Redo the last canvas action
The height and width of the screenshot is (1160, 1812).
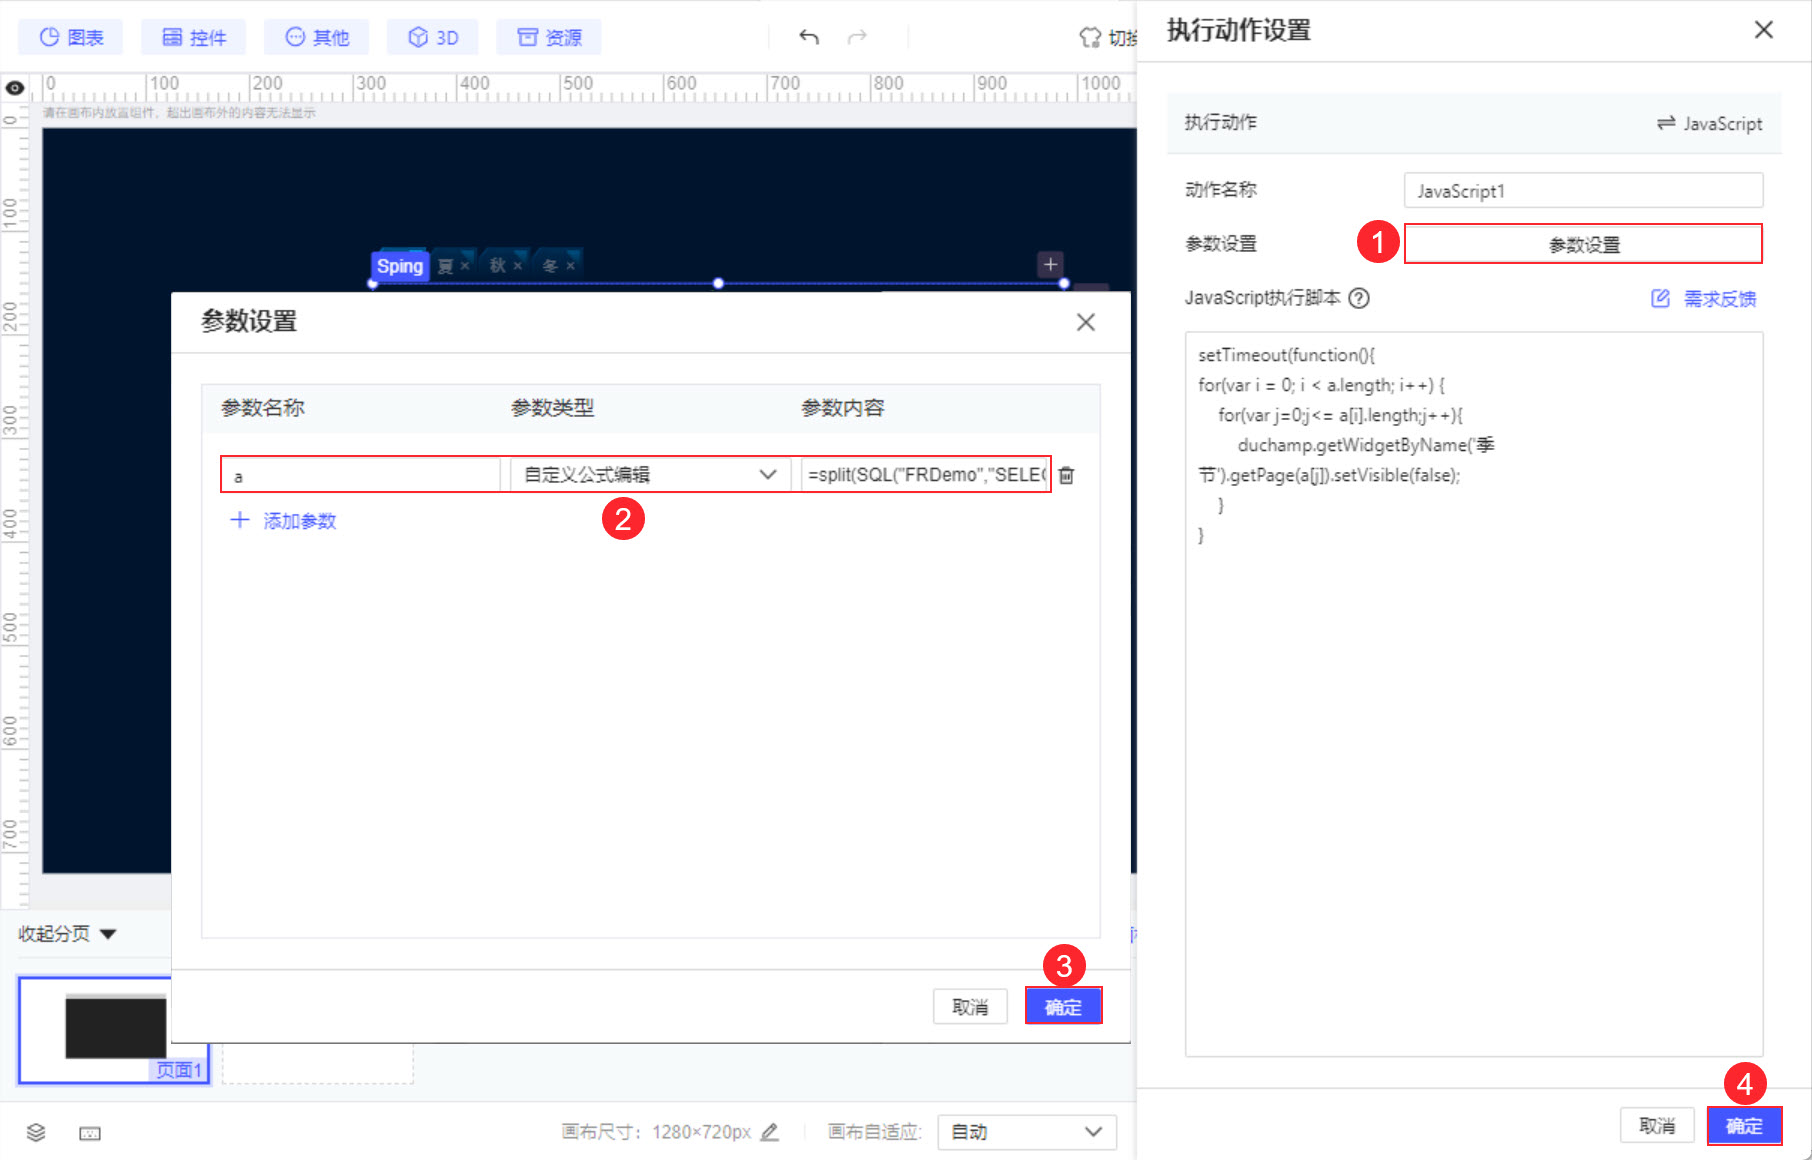coord(857,37)
